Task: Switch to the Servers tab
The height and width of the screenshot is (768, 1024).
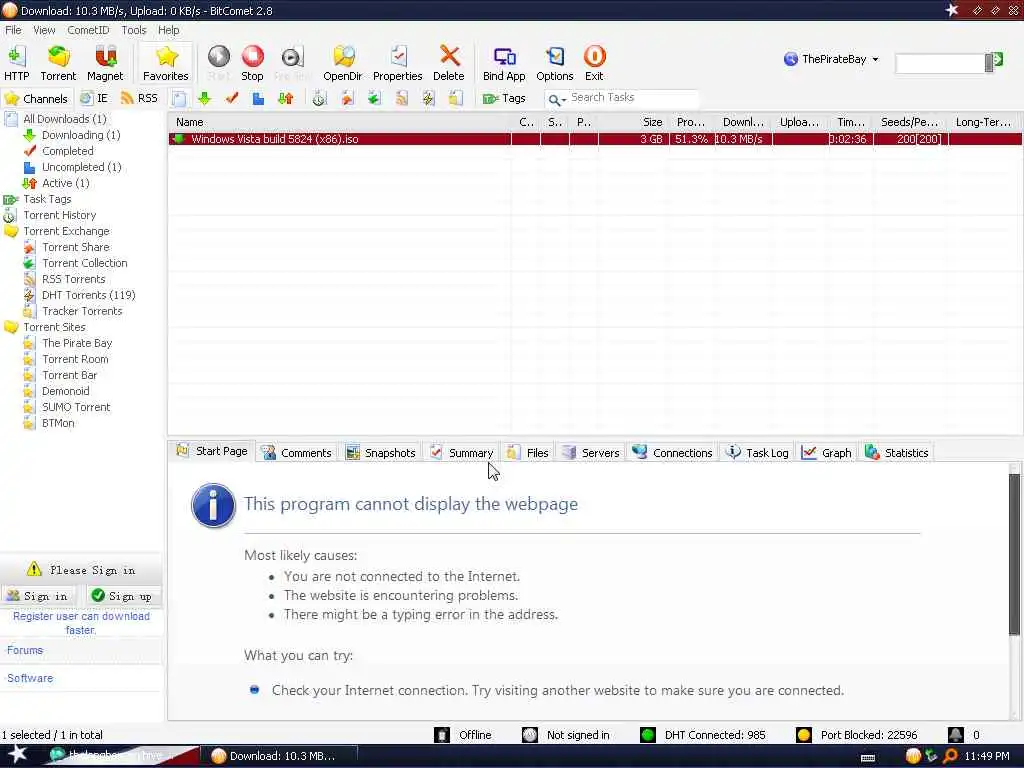Action: pos(591,453)
